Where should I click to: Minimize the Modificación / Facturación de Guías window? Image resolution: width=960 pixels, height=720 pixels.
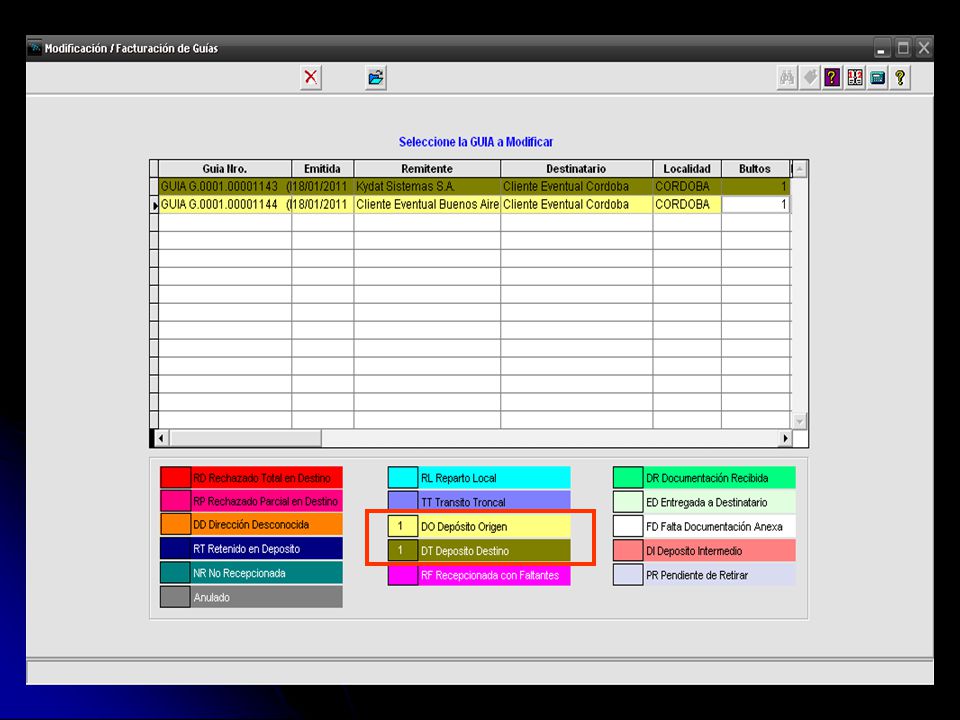point(882,48)
